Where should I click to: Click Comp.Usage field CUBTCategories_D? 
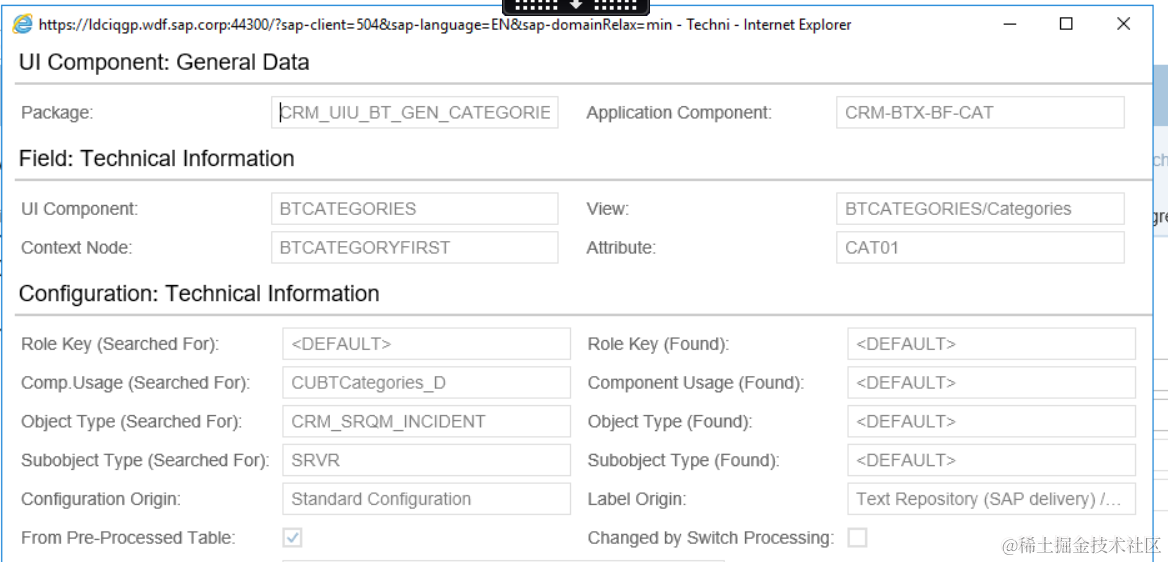[x=427, y=382]
